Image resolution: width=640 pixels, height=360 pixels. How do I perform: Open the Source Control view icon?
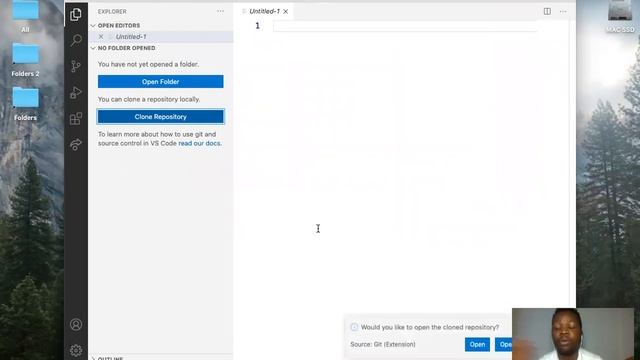[76, 66]
